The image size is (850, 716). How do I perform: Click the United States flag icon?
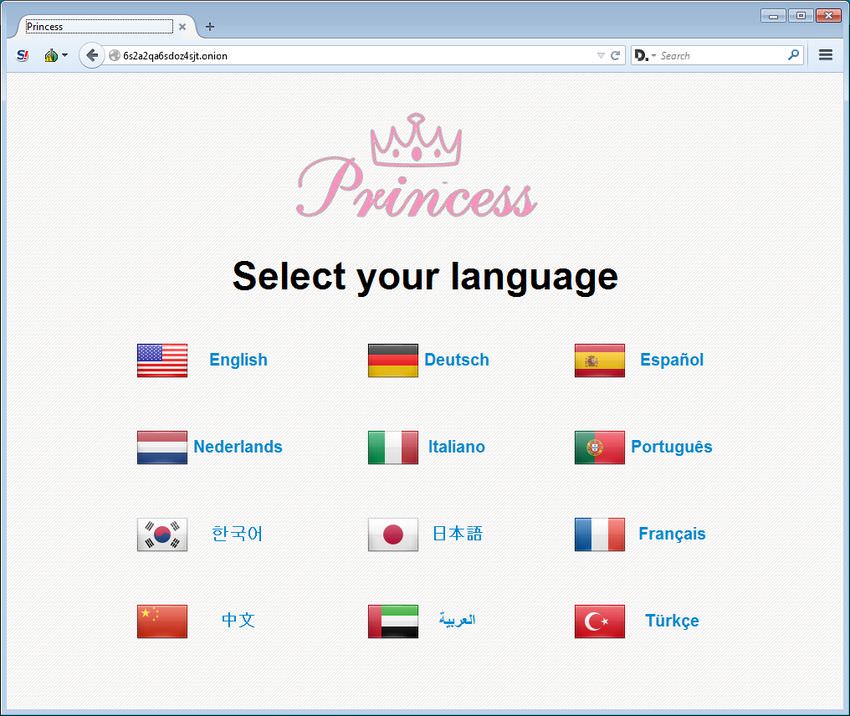(162, 360)
